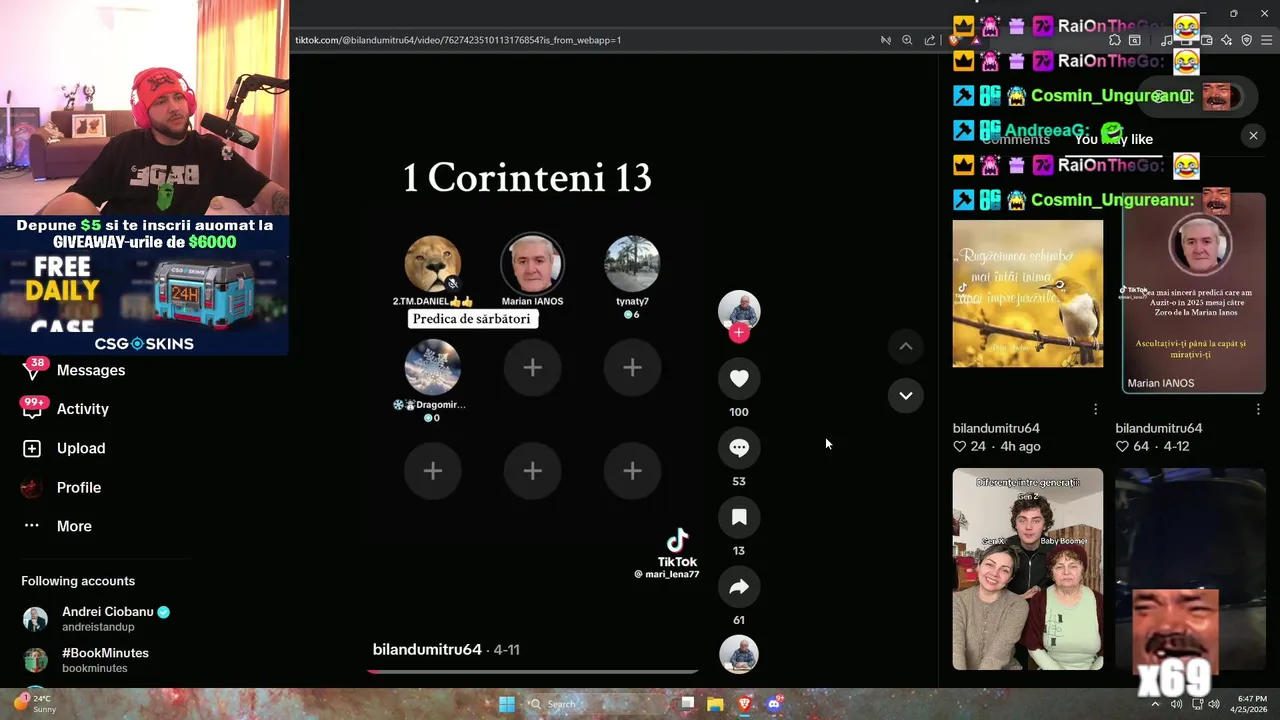Image resolution: width=1280 pixels, height=720 pixels.
Task: Share the video using the arrow icon
Action: coord(739,587)
